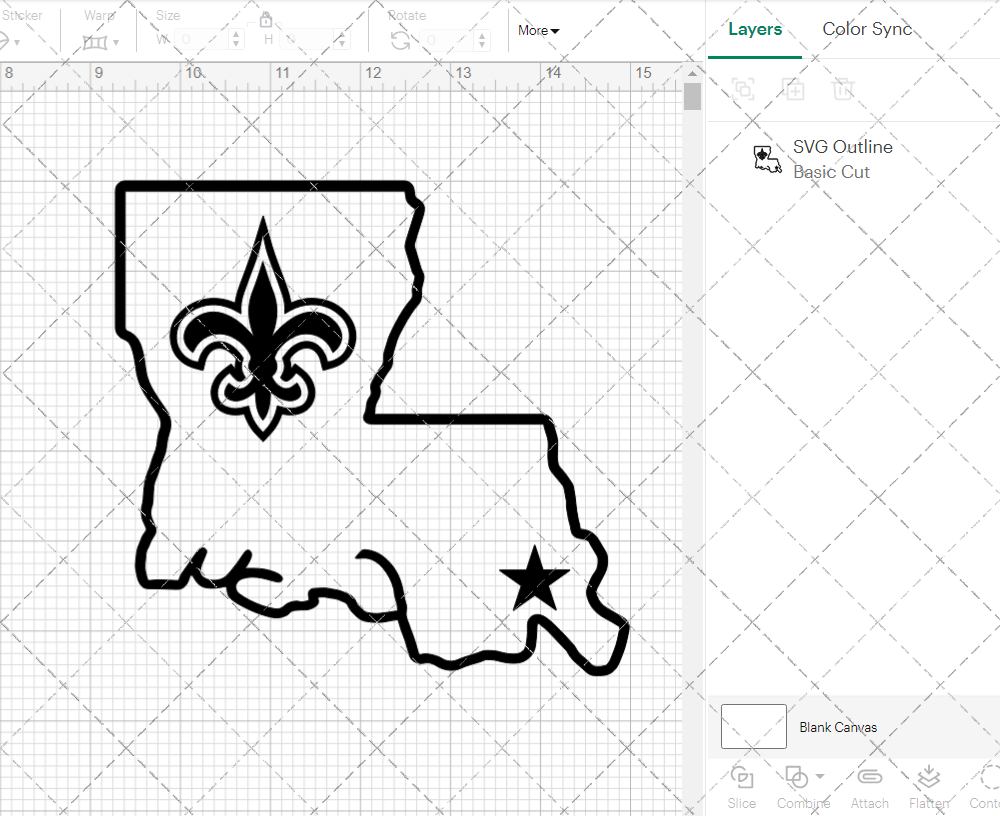This screenshot has width=1000, height=816.
Task: Select the SVG Outline layer
Action: coord(842,159)
